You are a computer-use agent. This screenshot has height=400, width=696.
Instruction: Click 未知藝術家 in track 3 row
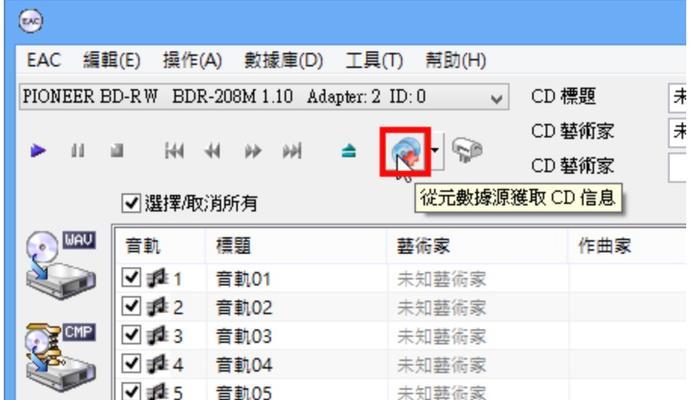point(441,337)
